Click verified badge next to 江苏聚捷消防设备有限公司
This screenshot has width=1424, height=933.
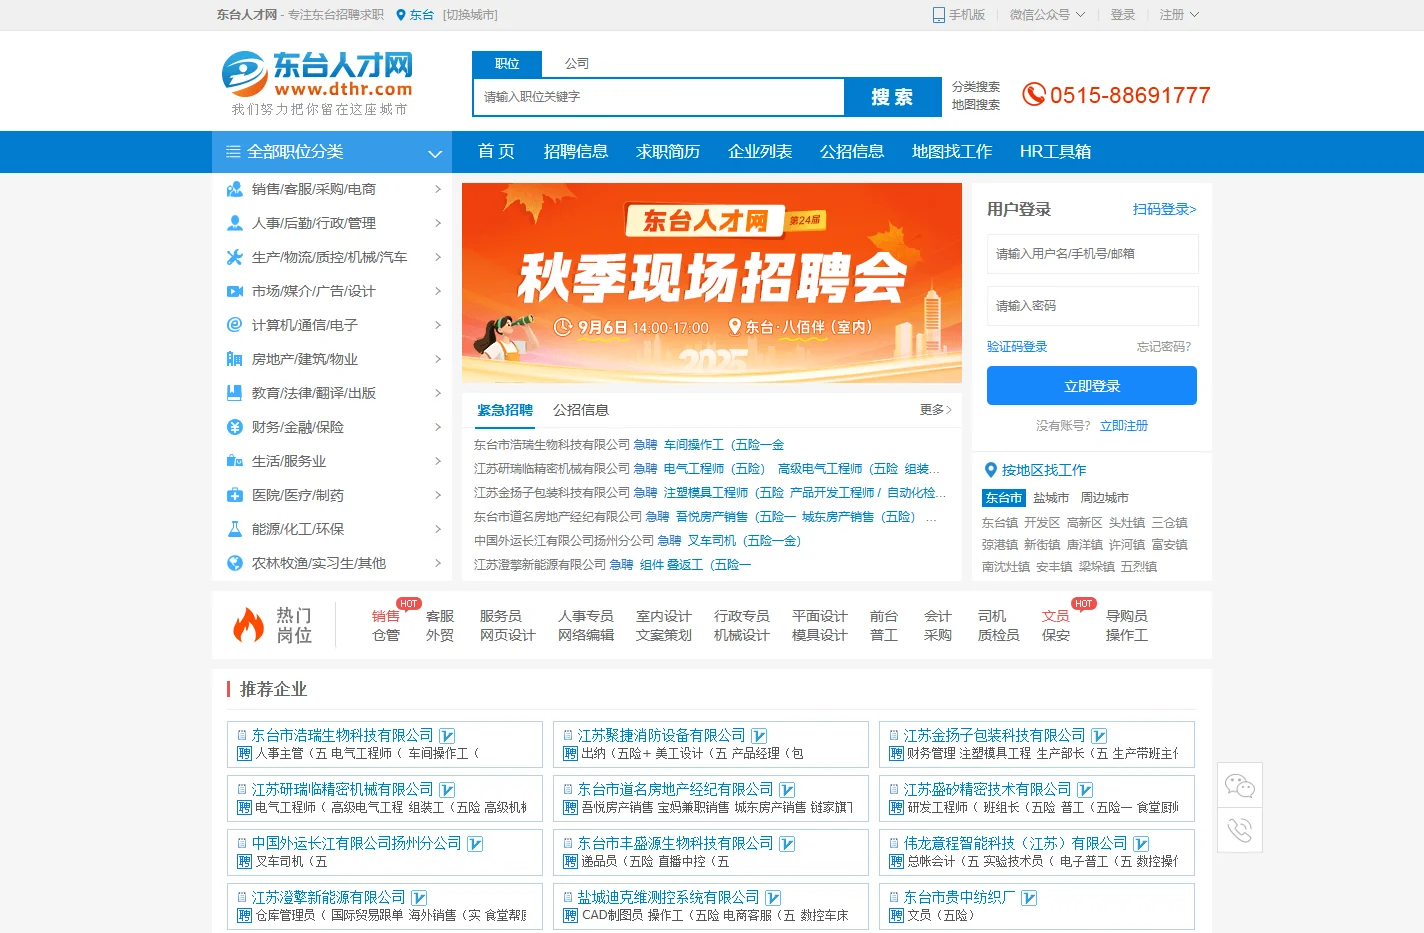759,736
